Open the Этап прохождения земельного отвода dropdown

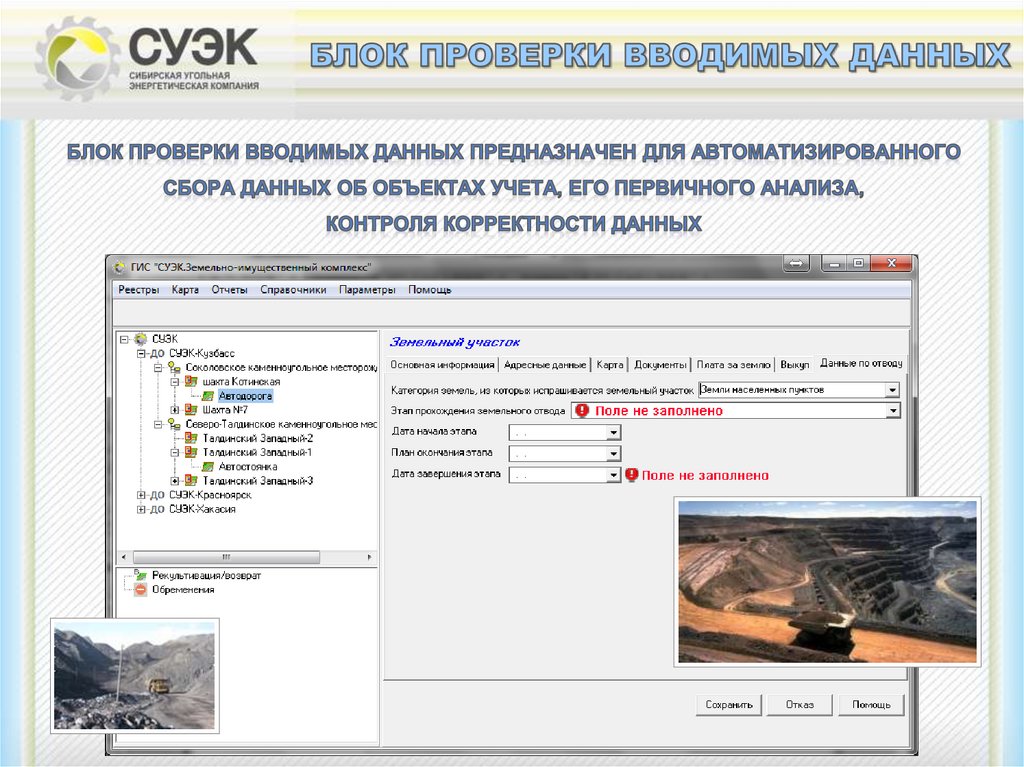click(x=893, y=410)
